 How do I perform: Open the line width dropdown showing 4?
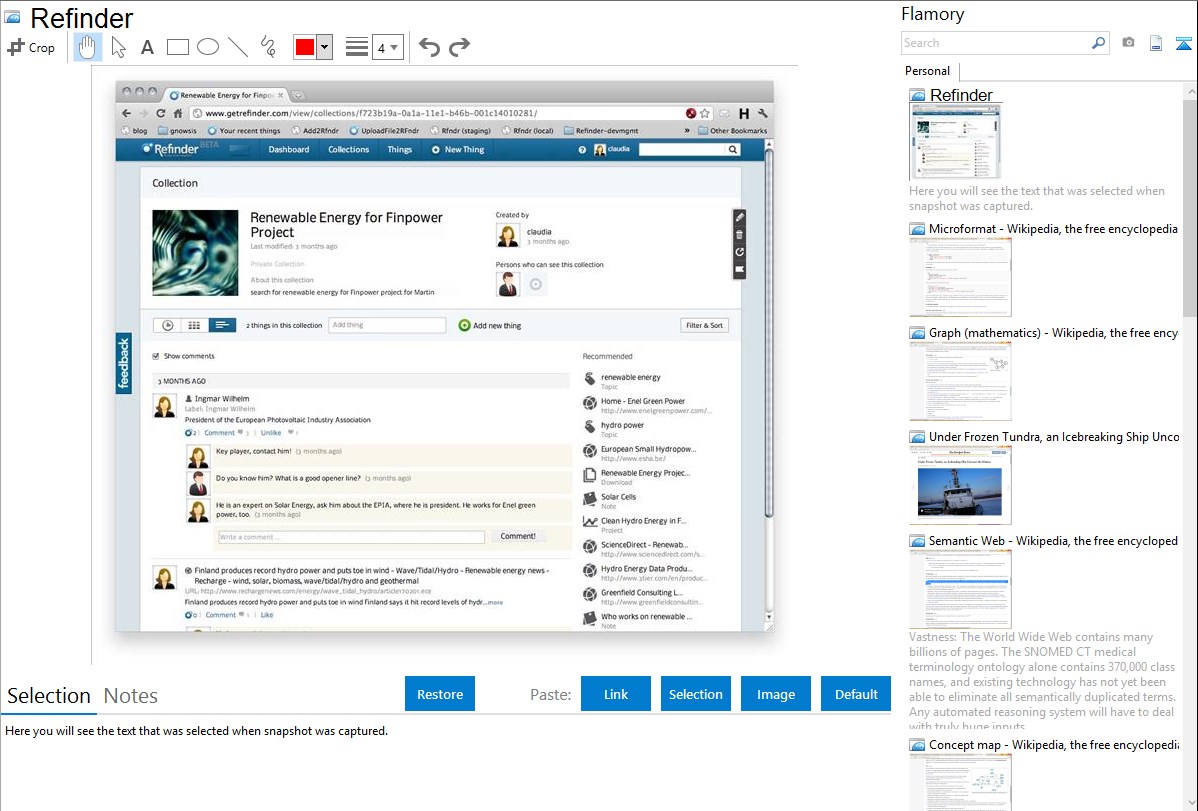click(x=387, y=47)
